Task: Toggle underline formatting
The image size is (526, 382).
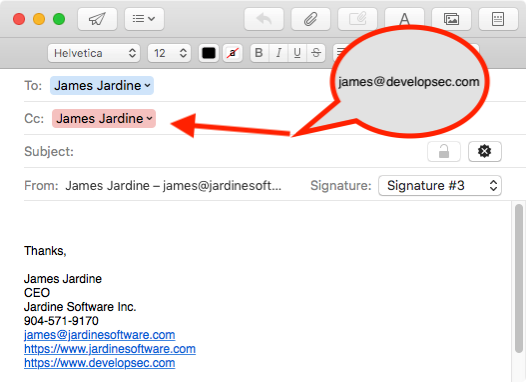Action: tap(297, 53)
